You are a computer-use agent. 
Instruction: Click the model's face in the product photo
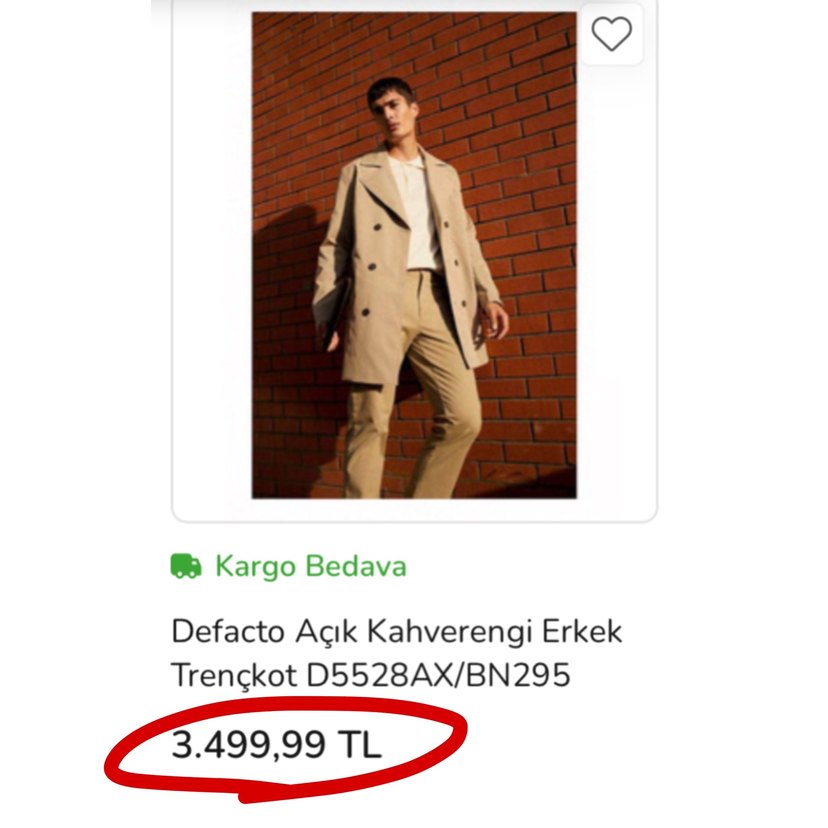coord(388,106)
